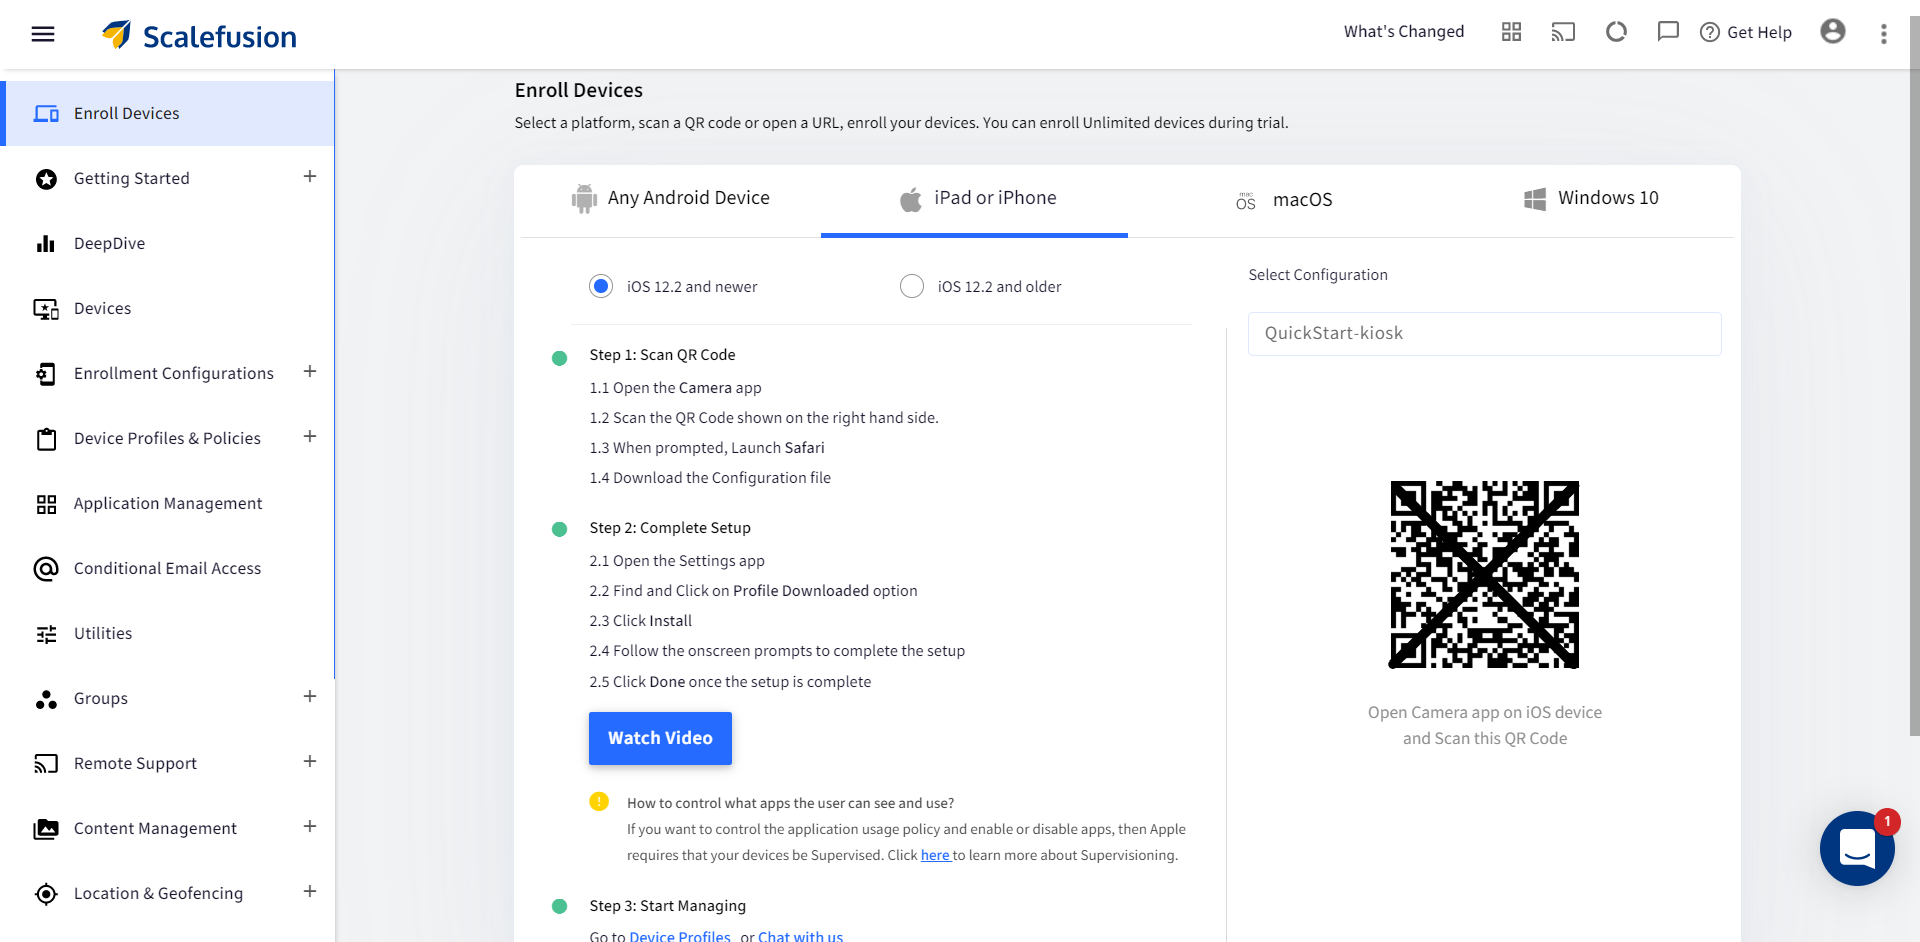
Task: Open What's Changed link
Action: (1404, 32)
